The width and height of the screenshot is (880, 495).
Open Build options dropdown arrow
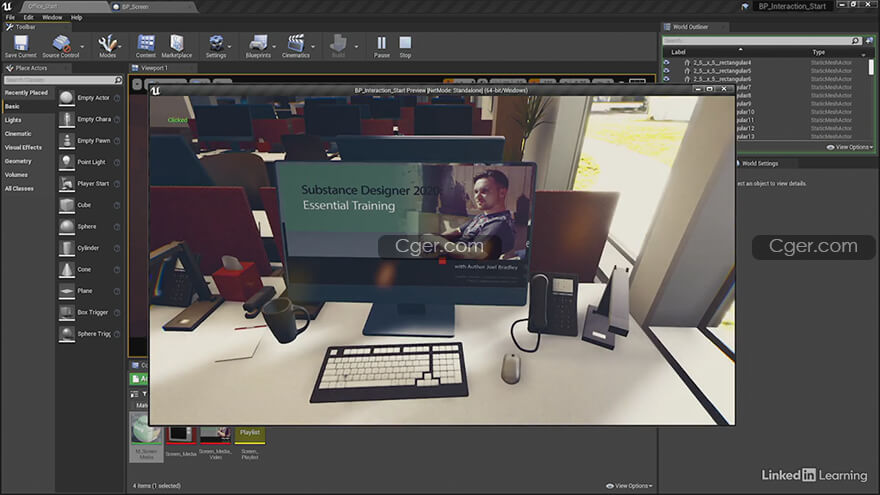coord(356,47)
